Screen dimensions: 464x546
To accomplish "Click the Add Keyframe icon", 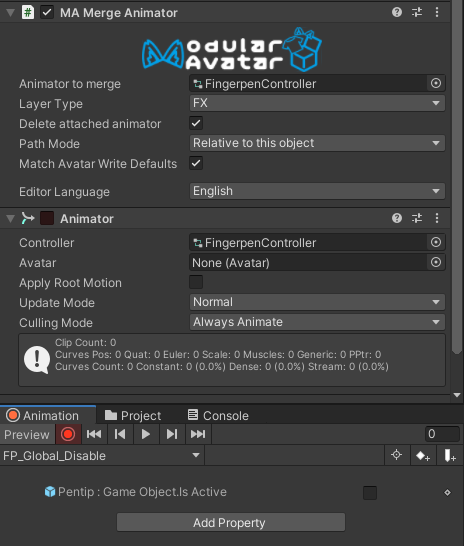I will tap(423, 455).
